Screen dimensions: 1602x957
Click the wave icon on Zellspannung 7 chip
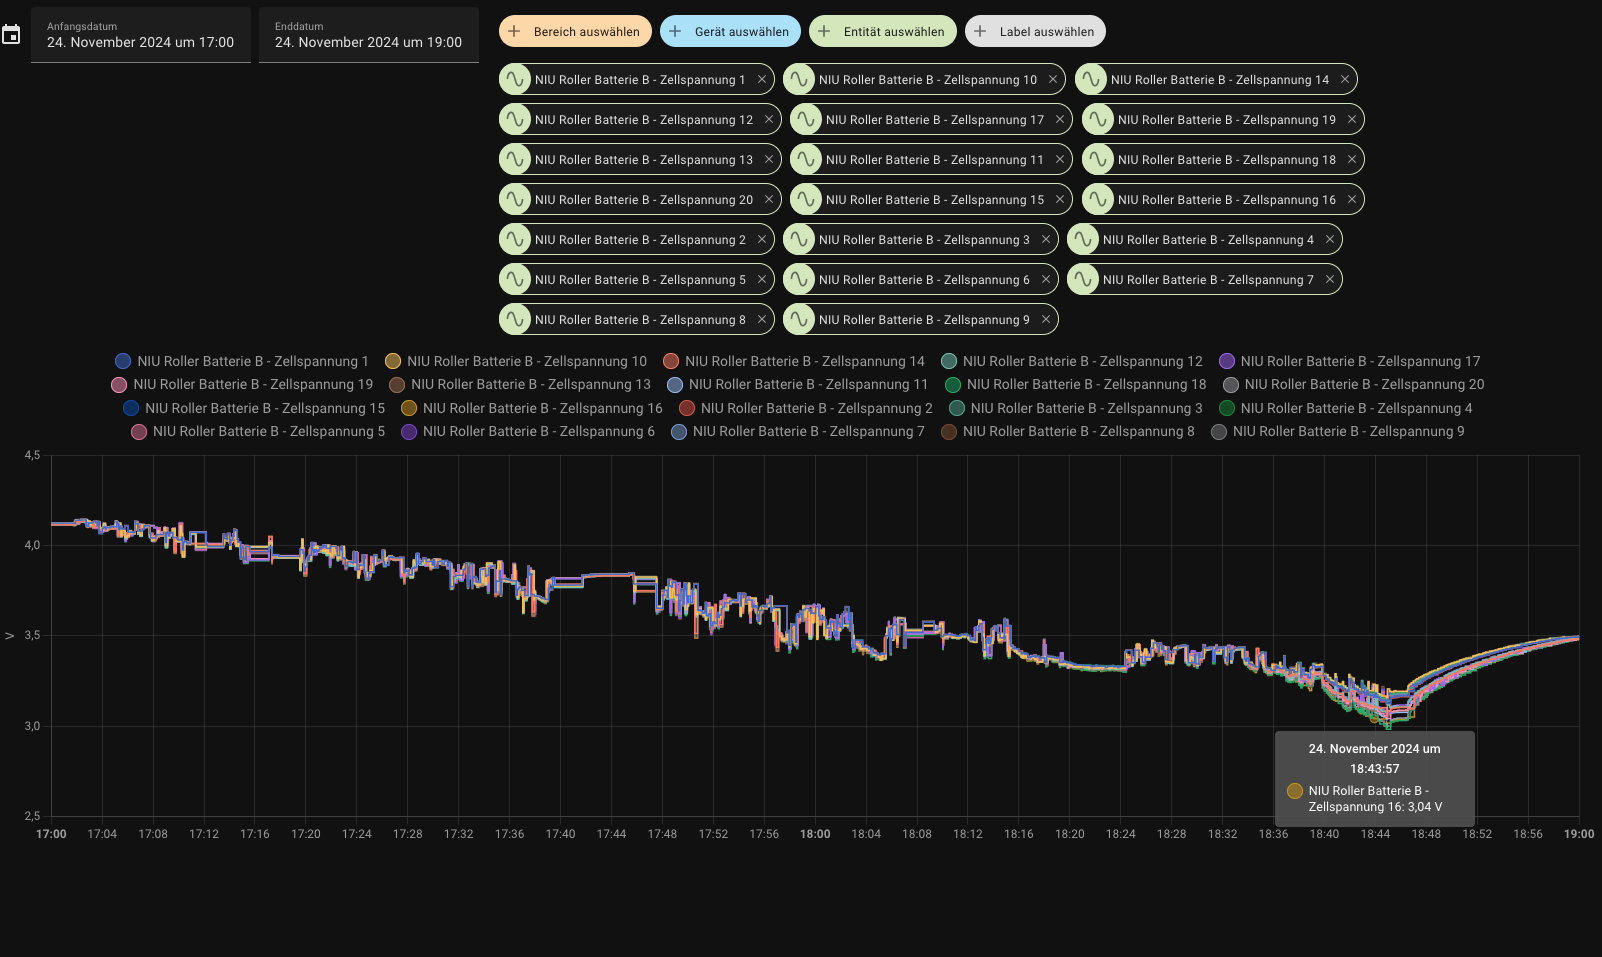click(1083, 280)
